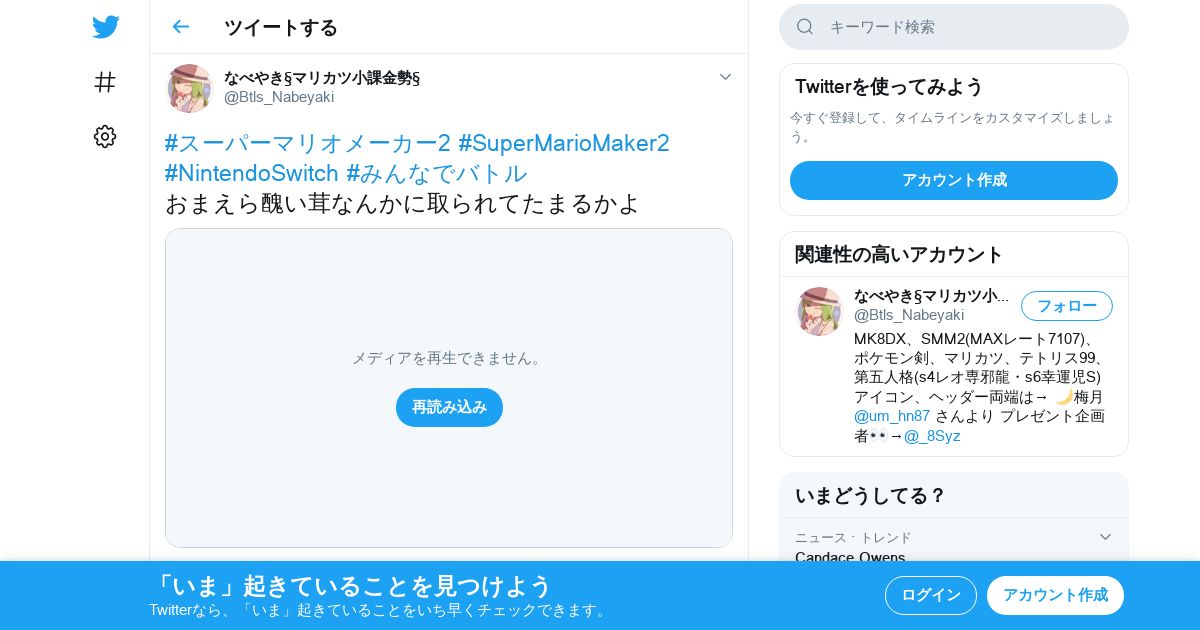Open the #スーパーマリオメーカー2 hashtag
This screenshot has width=1200, height=630.
(x=308, y=143)
